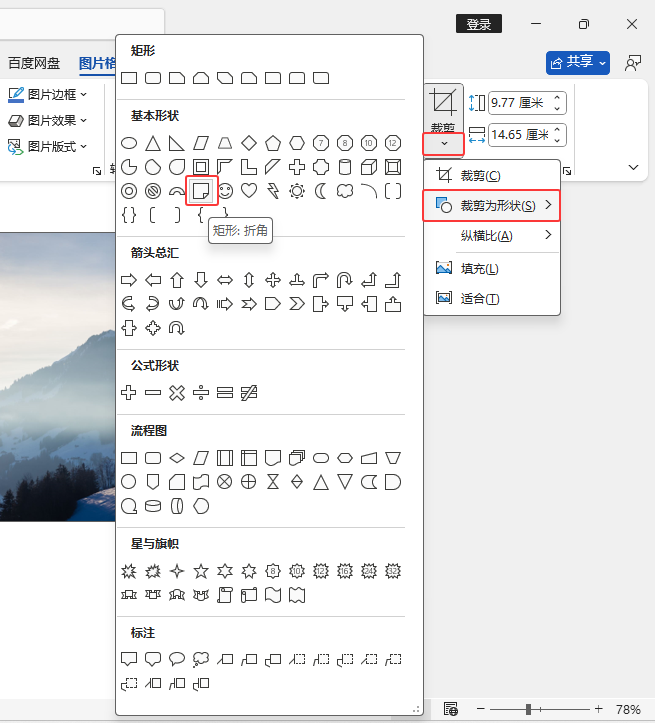Choose the division sign equation shape

pos(201,393)
